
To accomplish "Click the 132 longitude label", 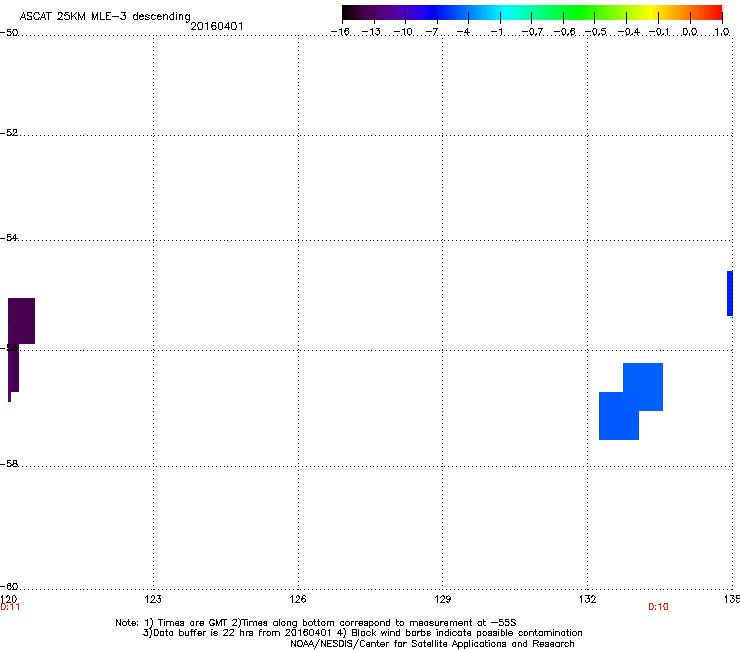I will pos(587,599).
